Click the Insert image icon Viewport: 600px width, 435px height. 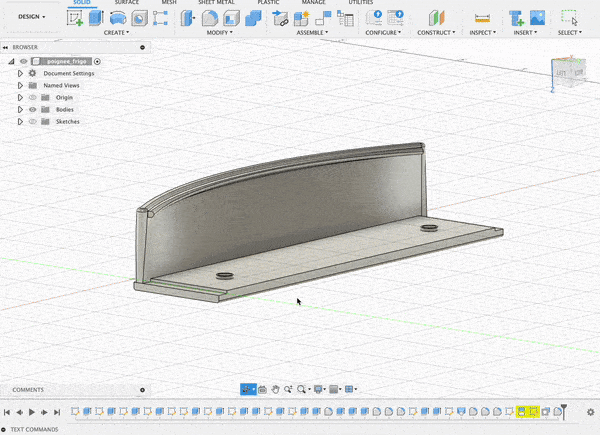pyautogui.click(x=537, y=18)
